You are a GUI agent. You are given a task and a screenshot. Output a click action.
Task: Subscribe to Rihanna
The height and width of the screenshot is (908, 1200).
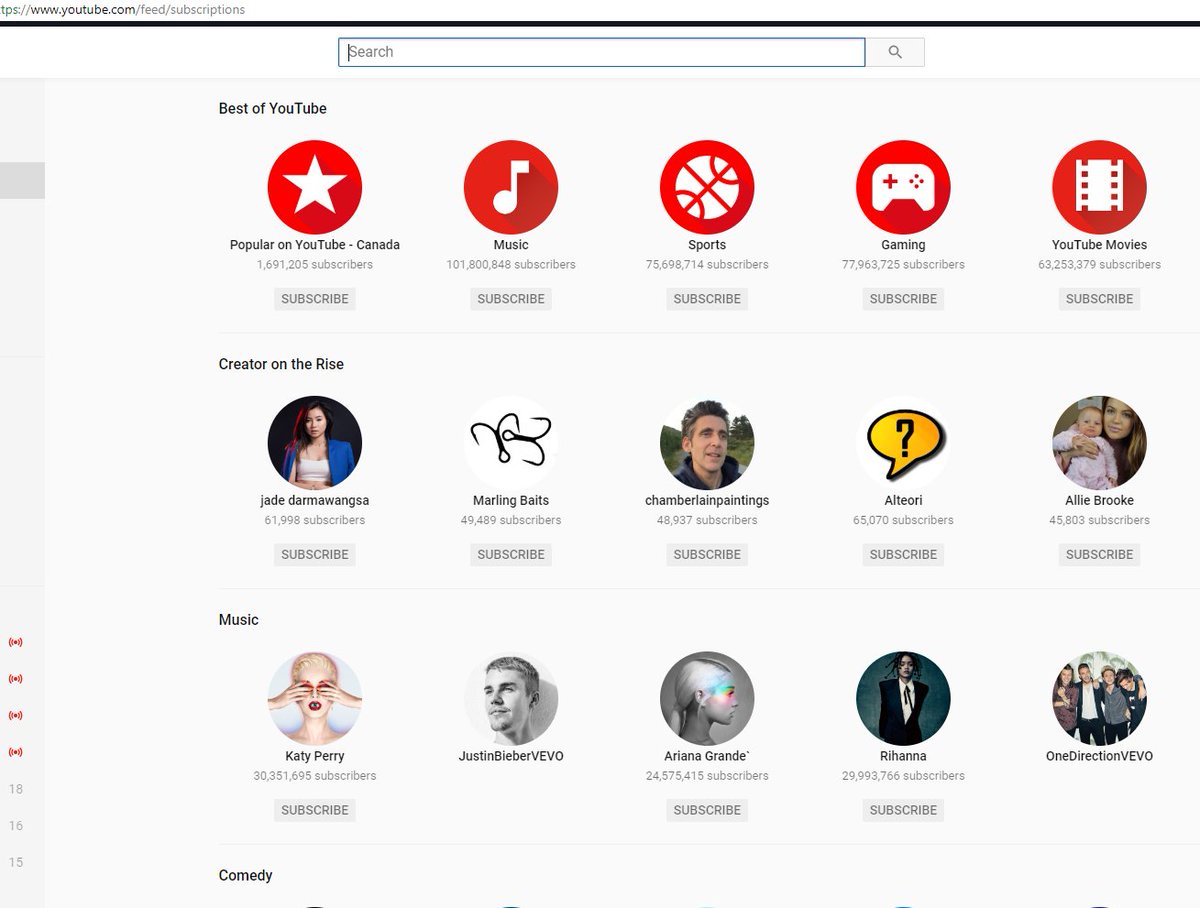(903, 811)
